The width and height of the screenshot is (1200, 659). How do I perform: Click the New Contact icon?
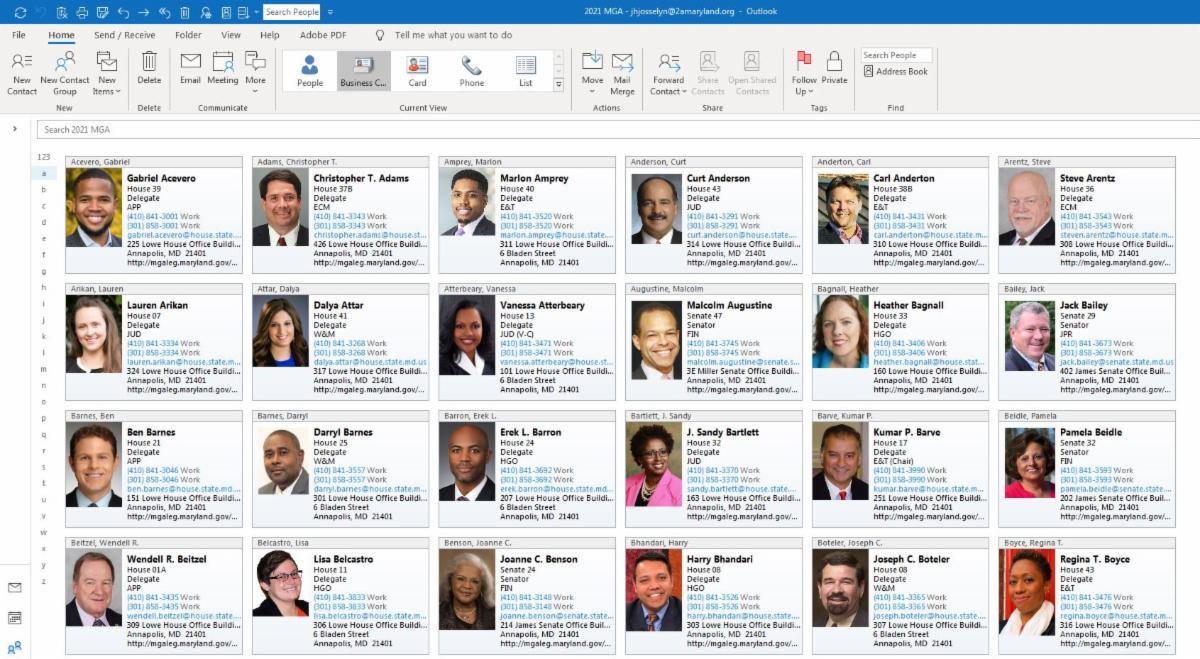[22, 70]
